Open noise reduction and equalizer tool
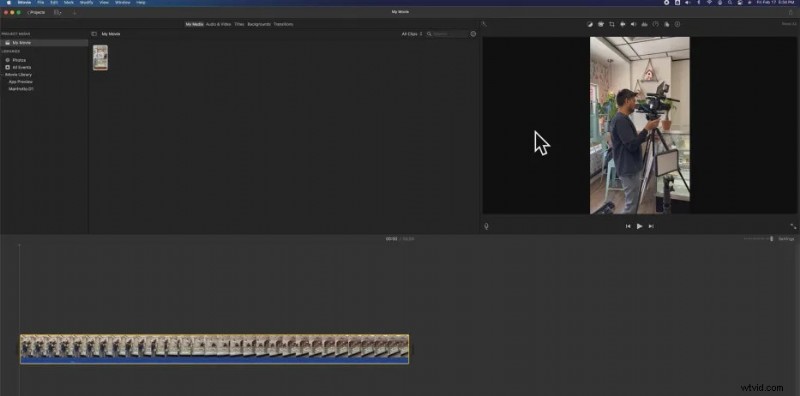This screenshot has height=396, width=800. click(644, 24)
